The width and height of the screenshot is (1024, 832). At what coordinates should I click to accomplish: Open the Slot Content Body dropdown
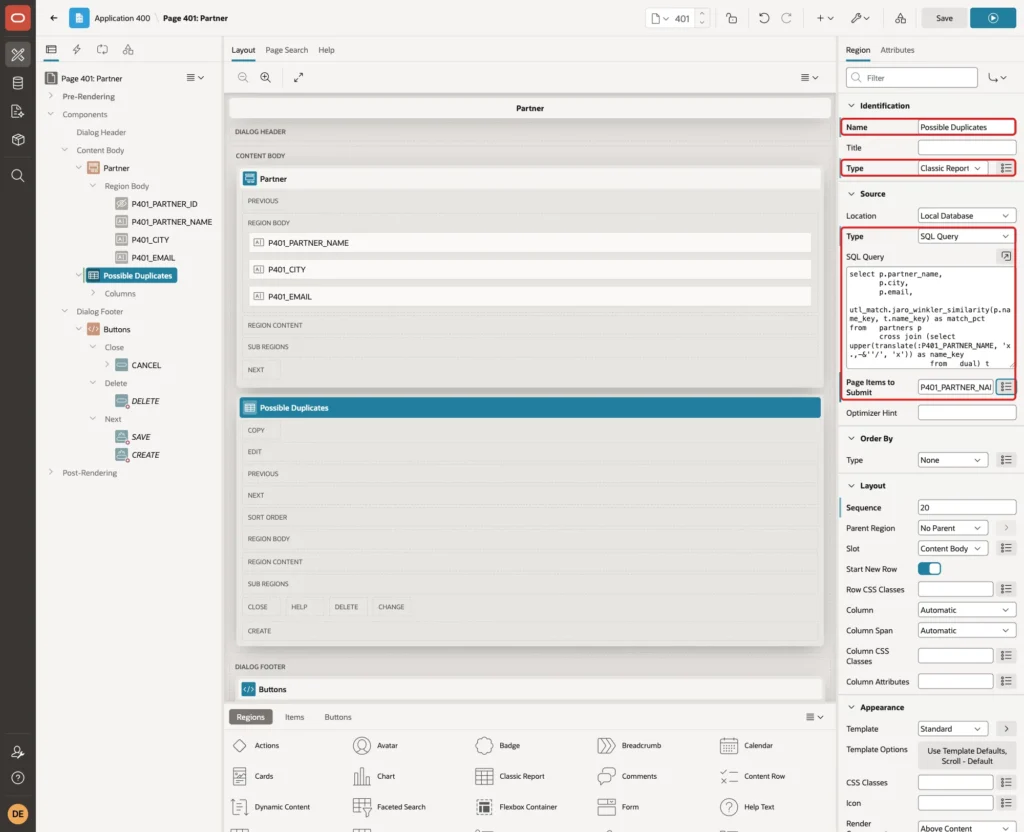[953, 548]
